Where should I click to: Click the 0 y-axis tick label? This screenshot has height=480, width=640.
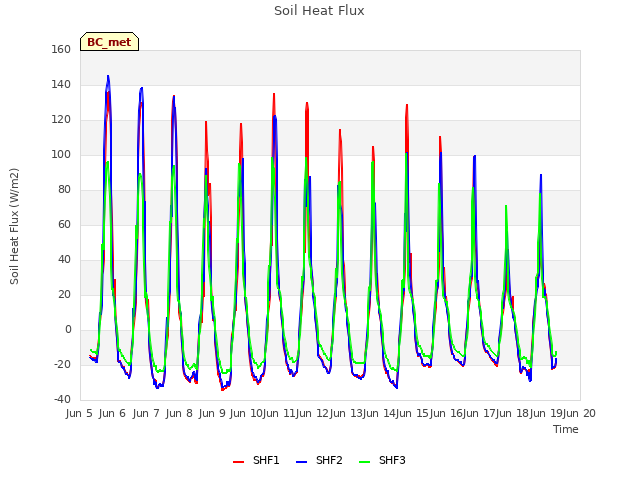click(68, 329)
